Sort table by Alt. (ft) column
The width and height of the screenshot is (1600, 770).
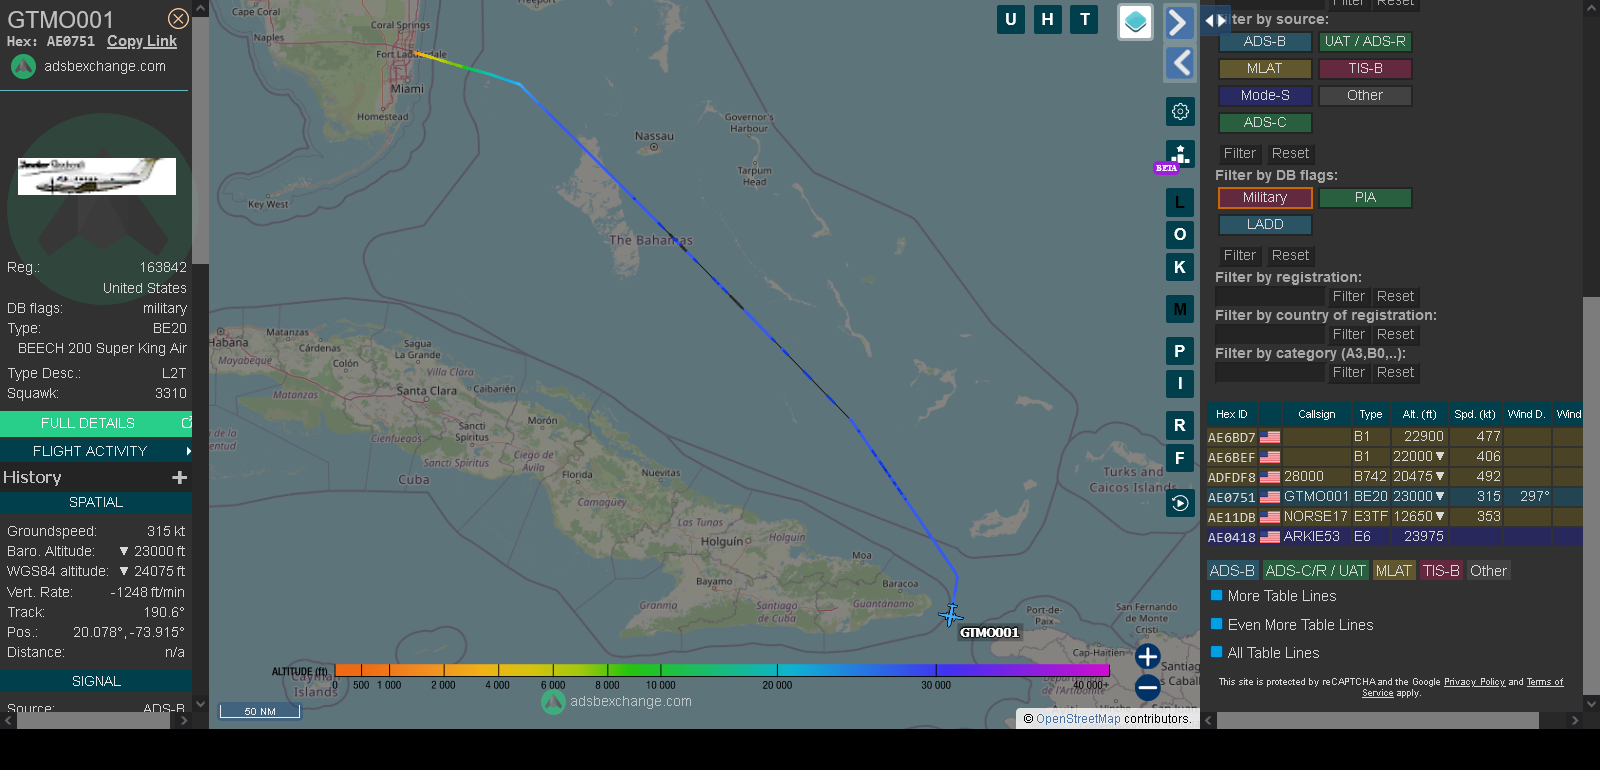[1419, 414]
